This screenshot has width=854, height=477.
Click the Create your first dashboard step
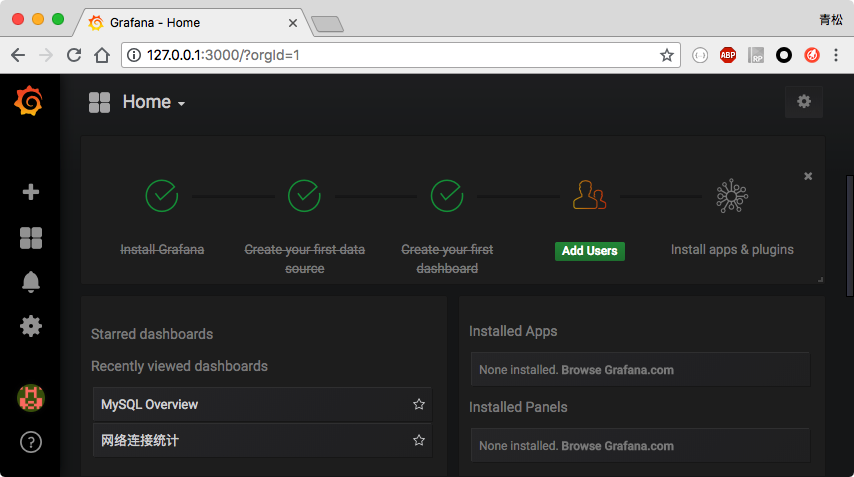click(447, 259)
